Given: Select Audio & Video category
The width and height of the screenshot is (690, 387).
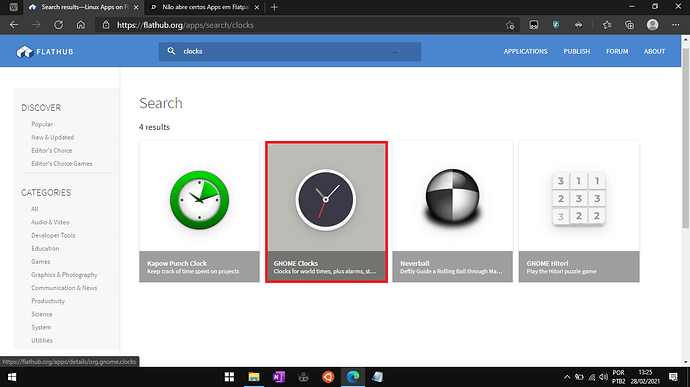Looking at the screenshot, I should [50, 222].
